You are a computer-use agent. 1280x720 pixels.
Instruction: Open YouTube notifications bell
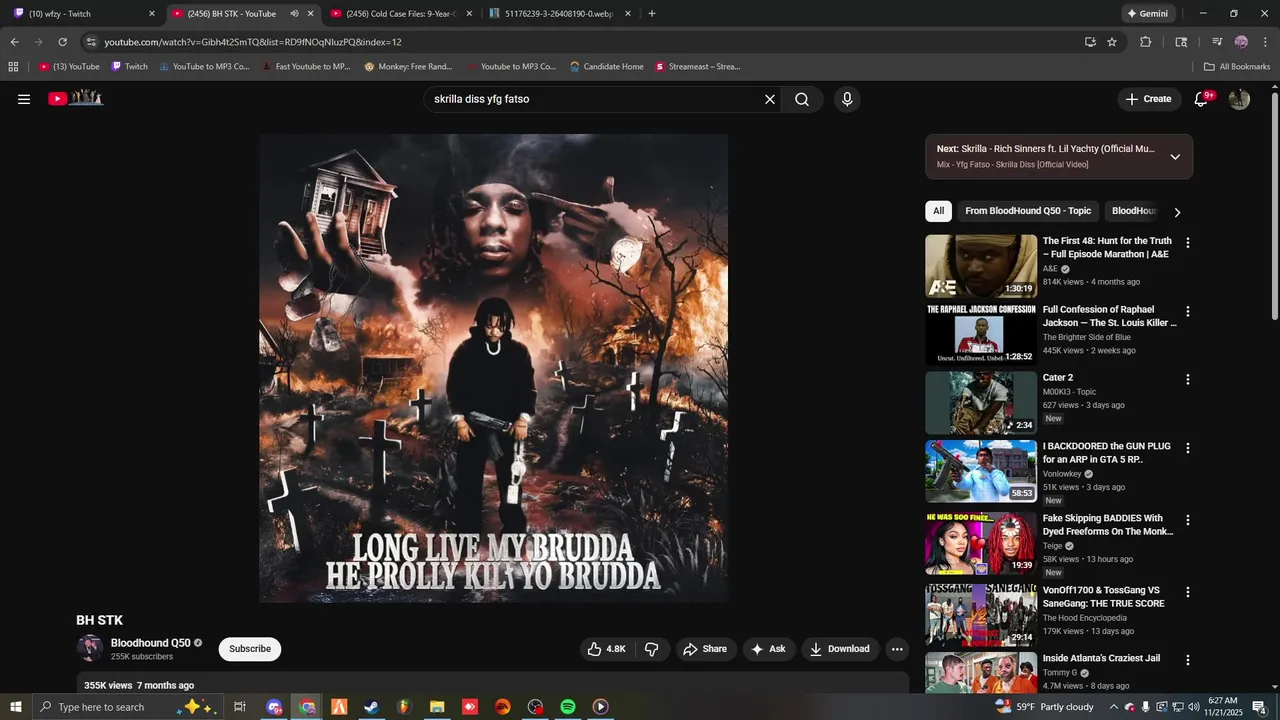pyautogui.click(x=1202, y=99)
